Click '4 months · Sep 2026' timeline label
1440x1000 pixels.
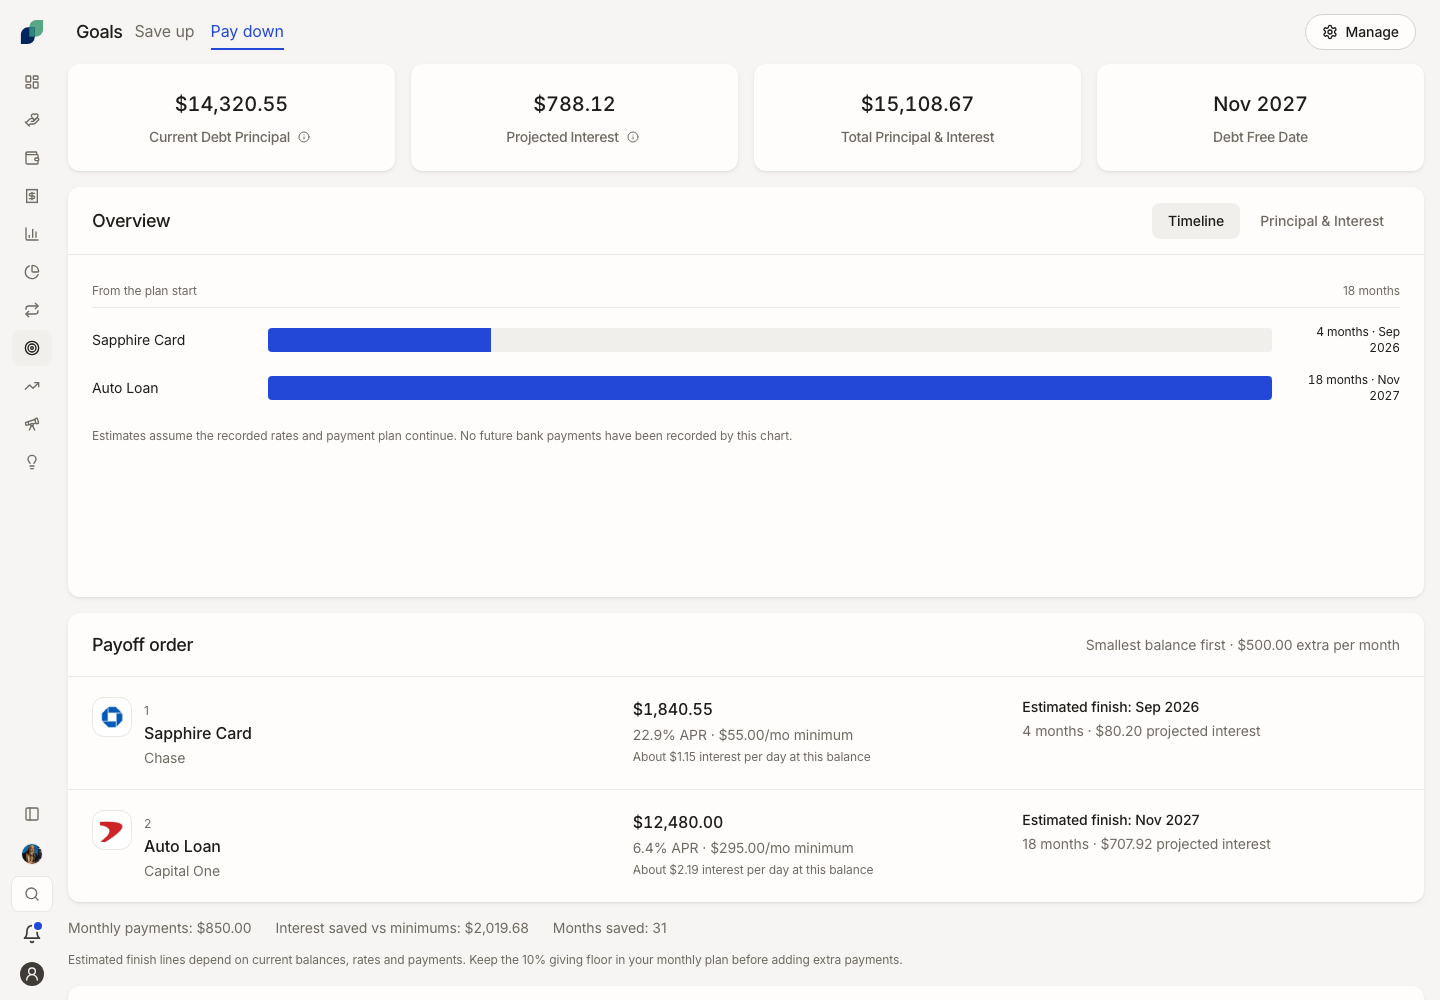pos(1358,340)
